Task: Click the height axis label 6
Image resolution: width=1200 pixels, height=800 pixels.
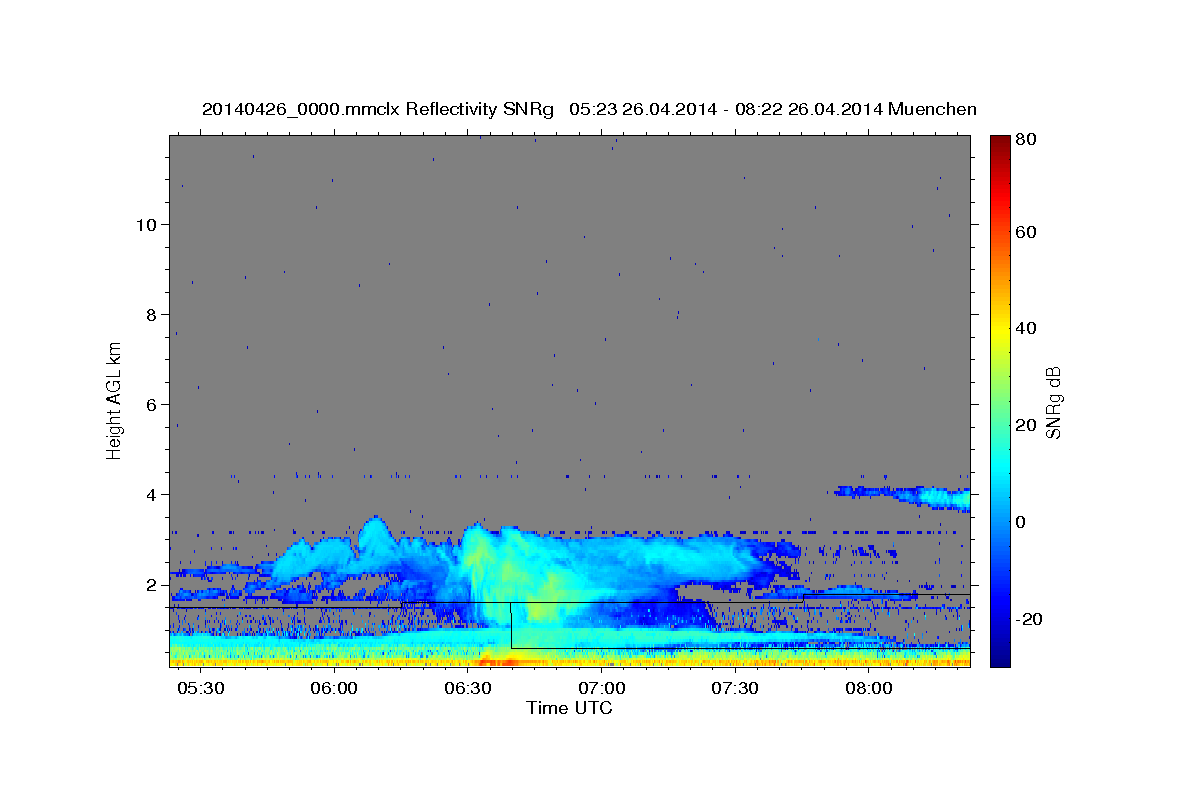Action: tap(150, 404)
